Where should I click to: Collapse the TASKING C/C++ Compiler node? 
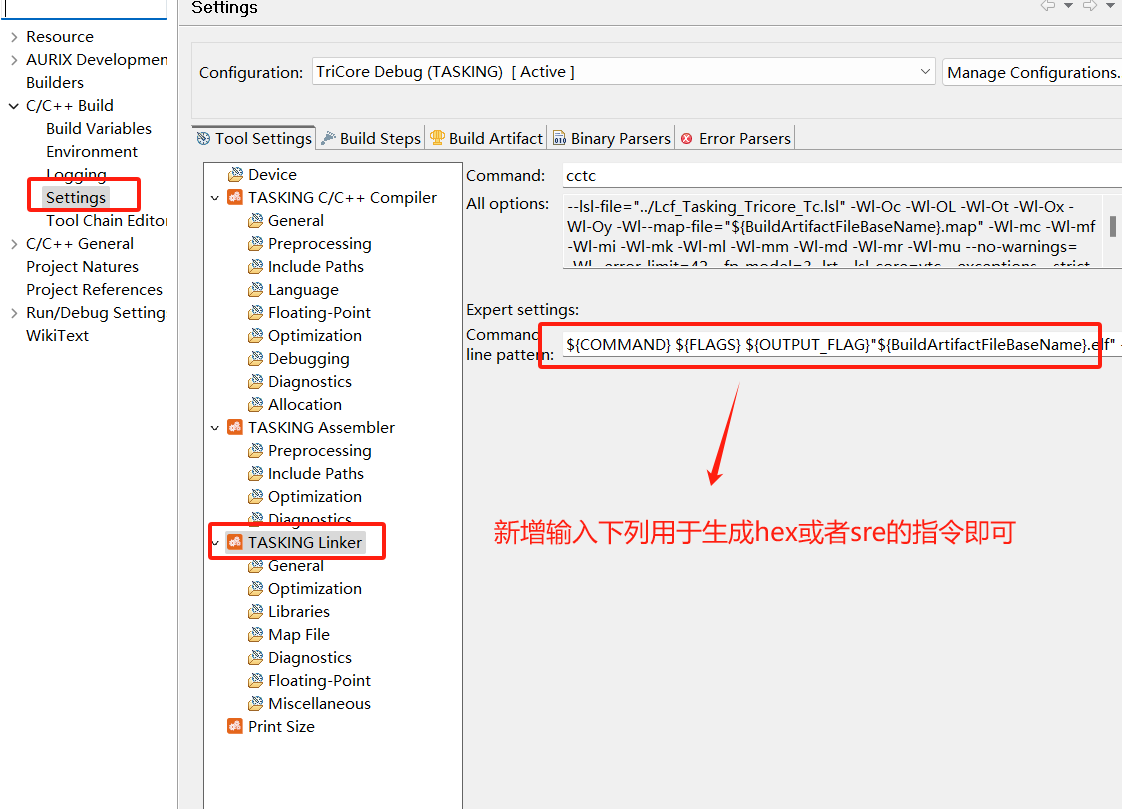point(213,197)
